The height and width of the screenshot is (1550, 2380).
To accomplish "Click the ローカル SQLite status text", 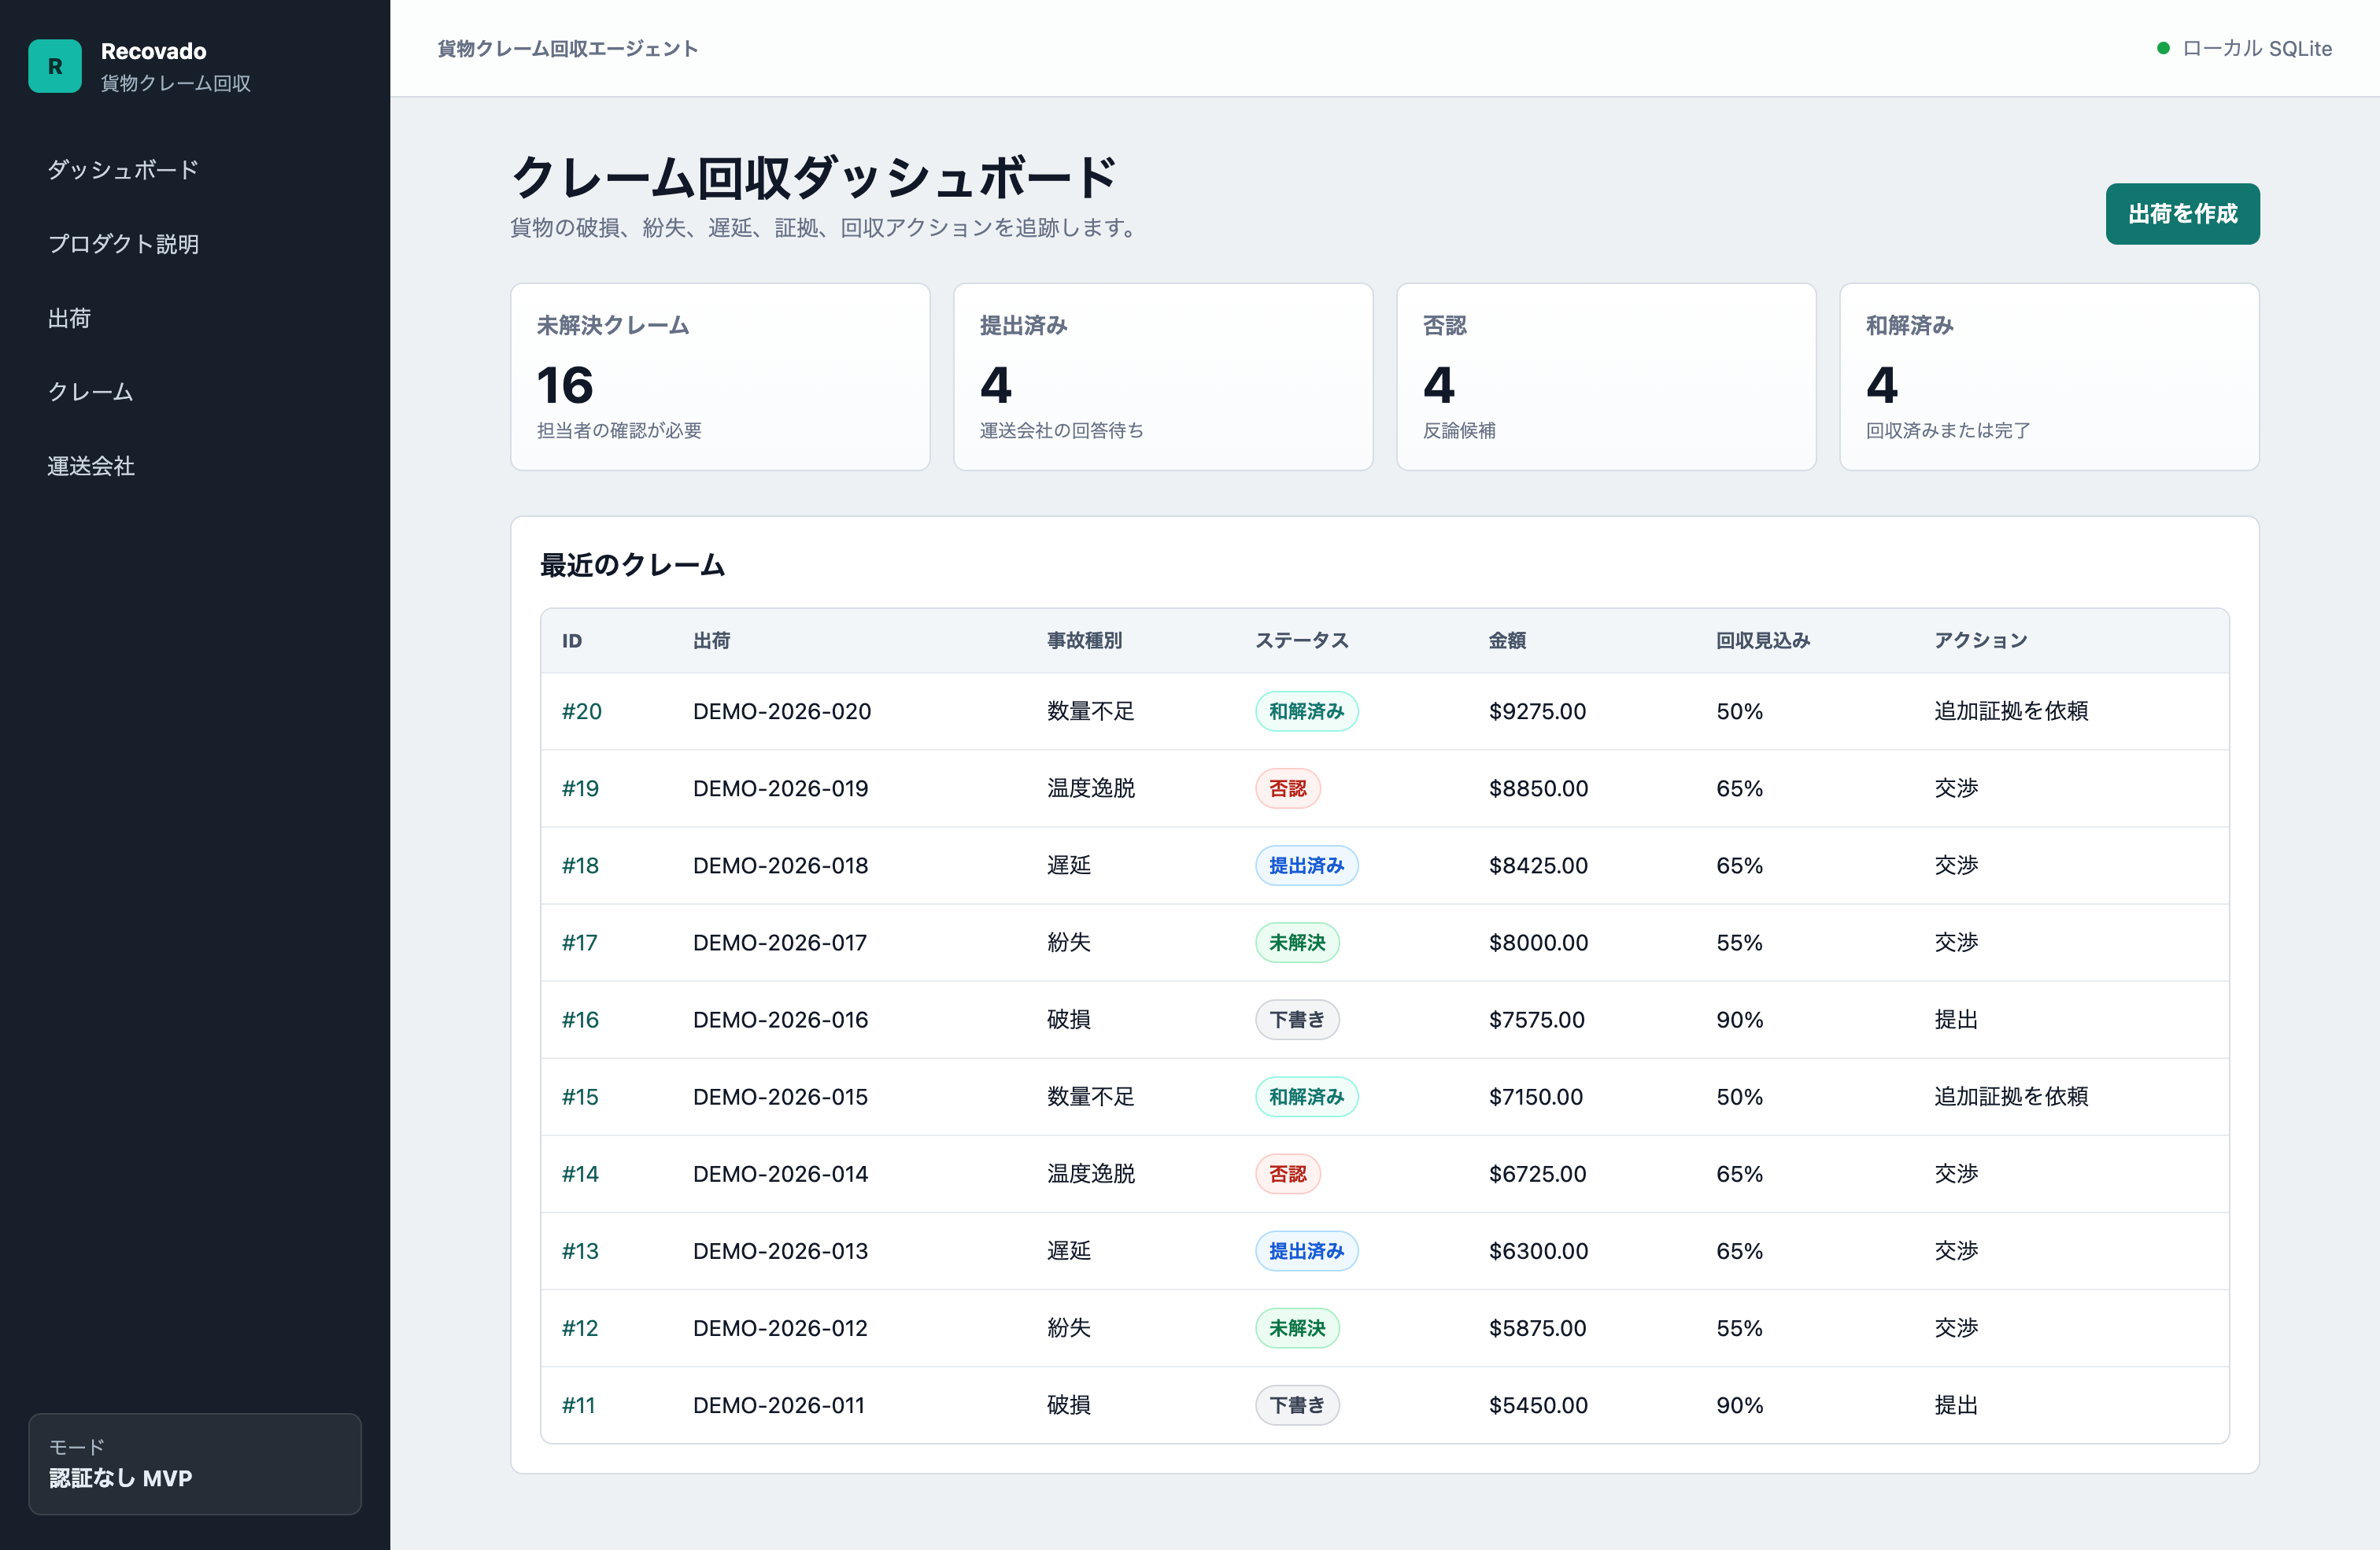I will pyautogui.click(x=2256, y=48).
